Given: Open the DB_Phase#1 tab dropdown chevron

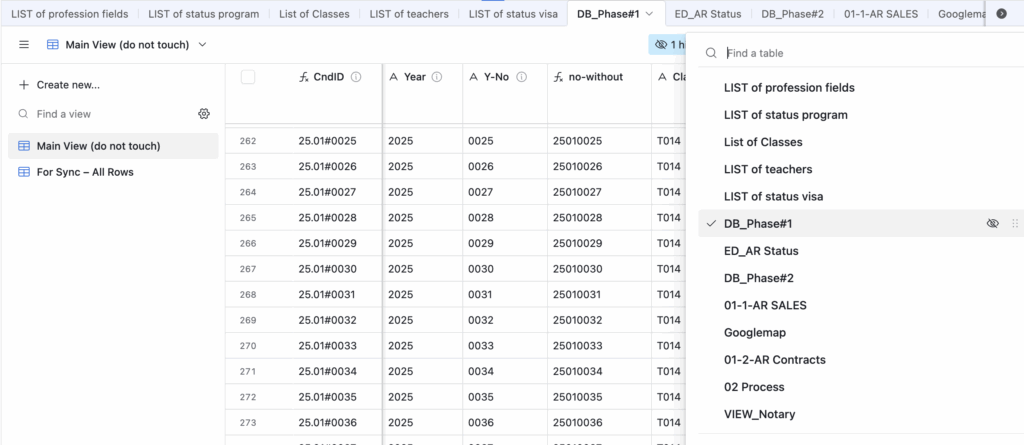Looking at the screenshot, I should [x=650, y=14].
